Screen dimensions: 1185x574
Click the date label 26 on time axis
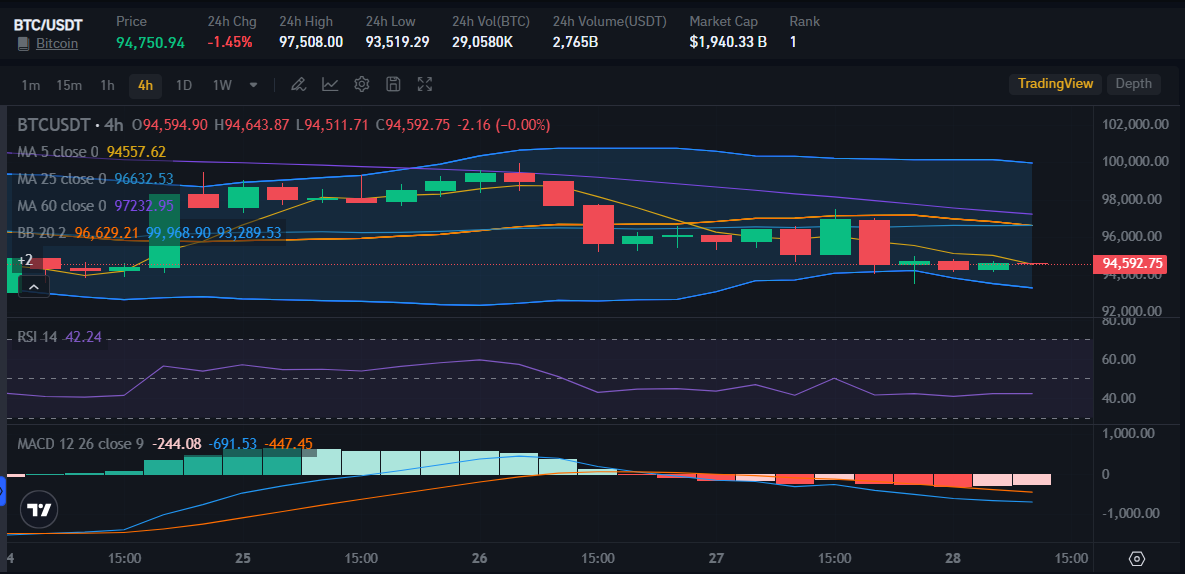[480, 559]
